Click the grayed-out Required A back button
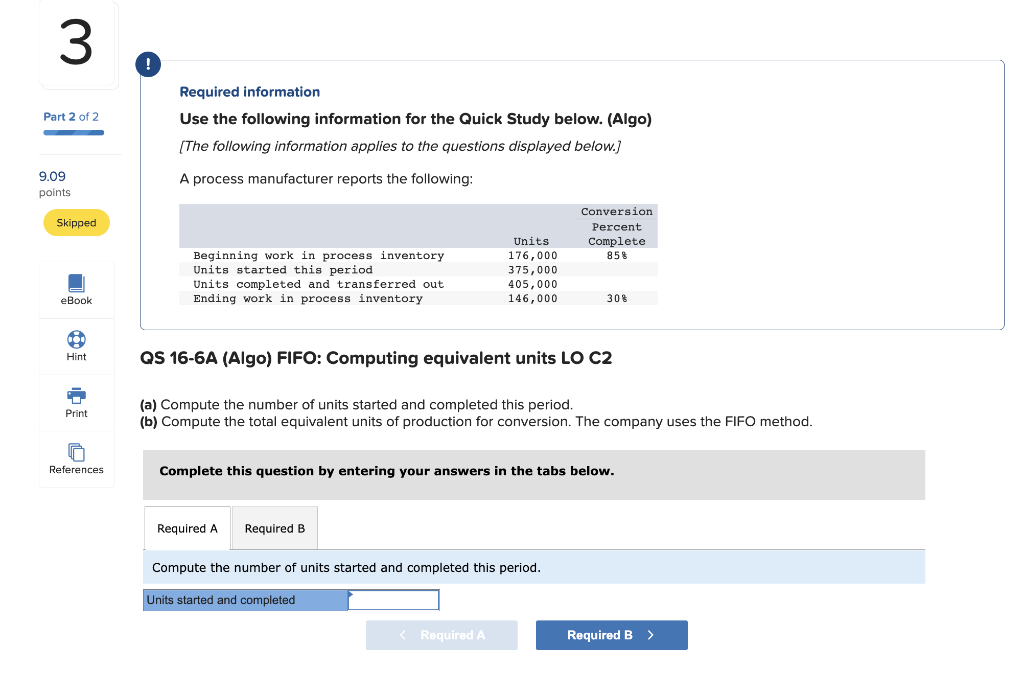Viewport: 1024px width, 692px height. 441,634
